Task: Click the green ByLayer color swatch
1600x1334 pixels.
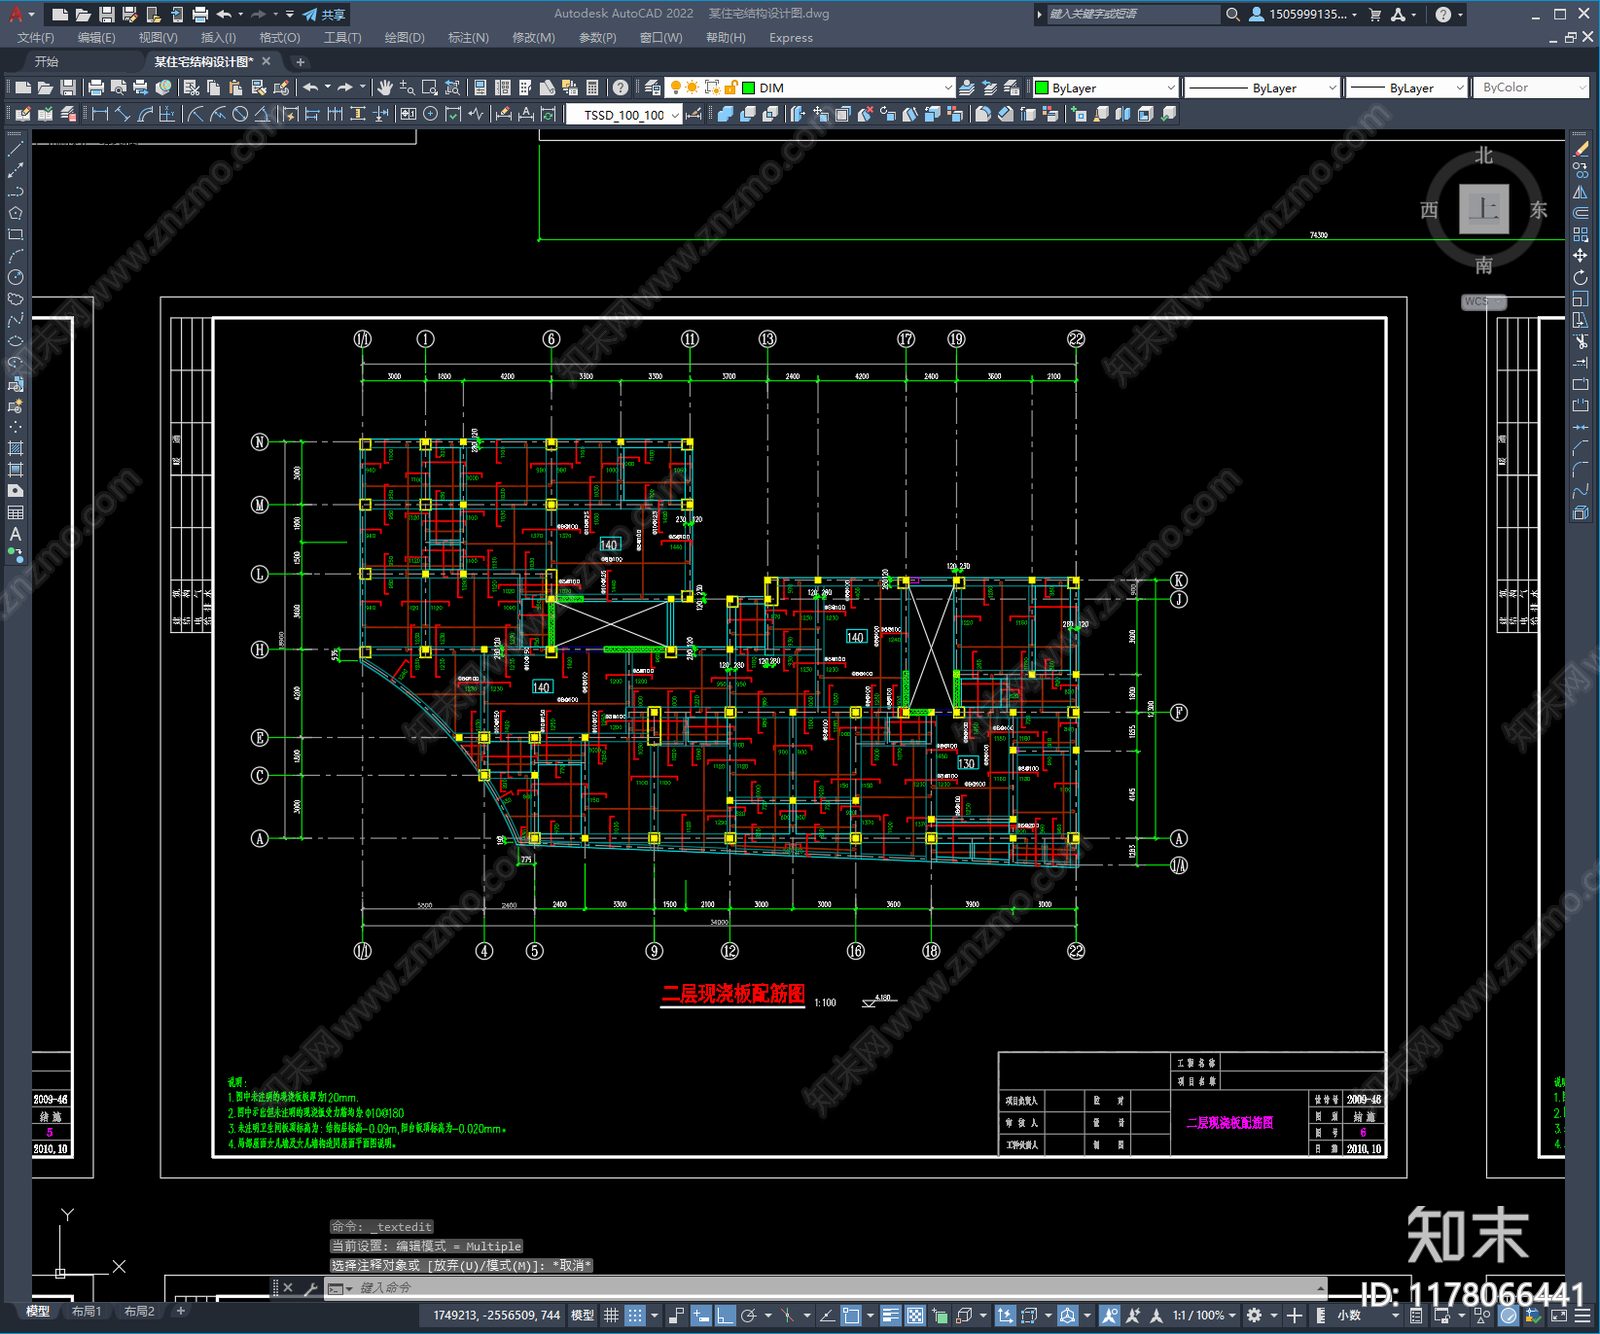Action: pos(1041,88)
